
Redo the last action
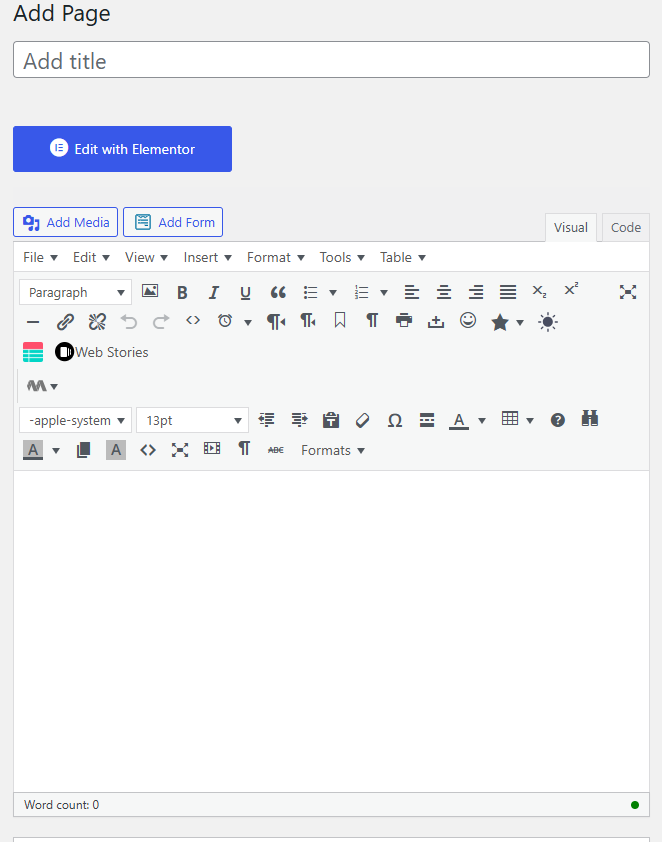pyautogui.click(x=161, y=322)
